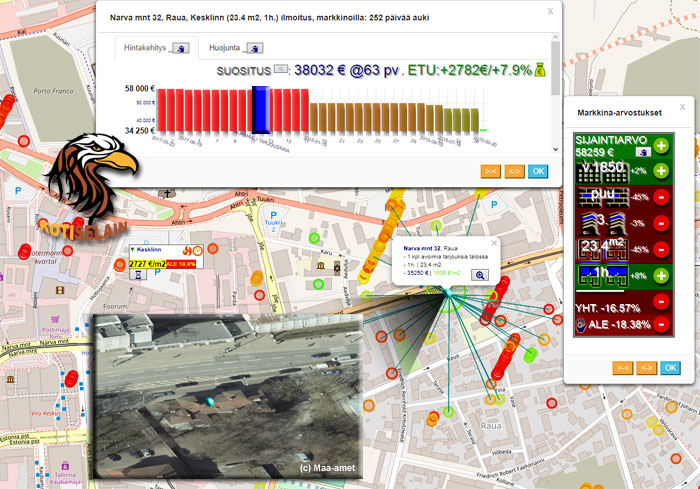Close the price chart dialog
700x489 pixels.
tap(550, 12)
